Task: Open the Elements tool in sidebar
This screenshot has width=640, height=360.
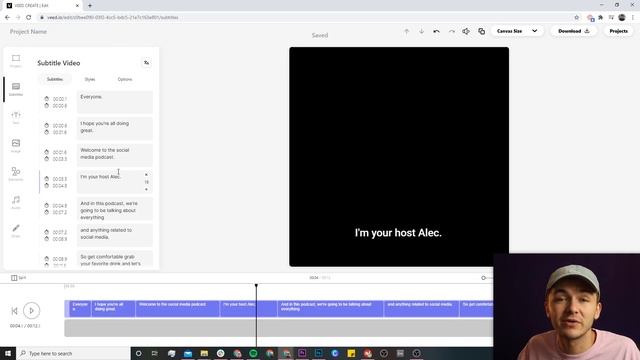Action: 16,174
